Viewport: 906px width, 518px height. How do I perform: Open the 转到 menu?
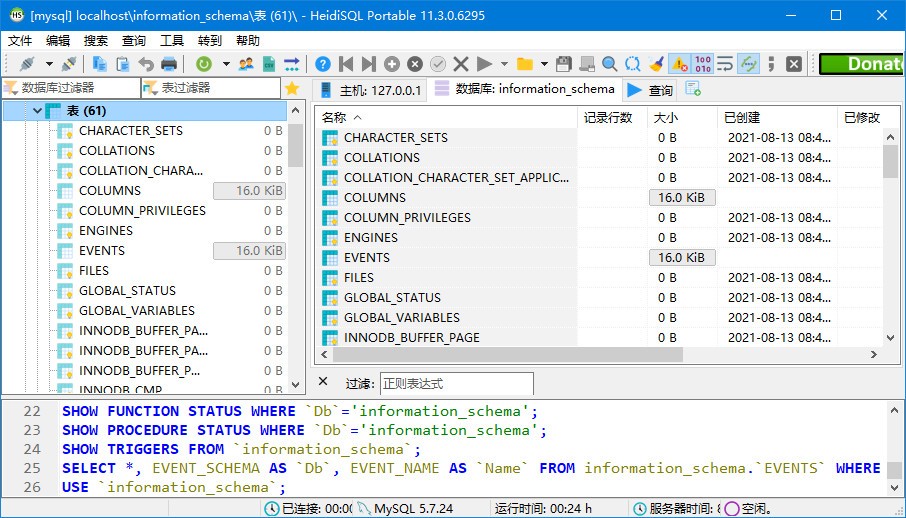tap(210, 40)
